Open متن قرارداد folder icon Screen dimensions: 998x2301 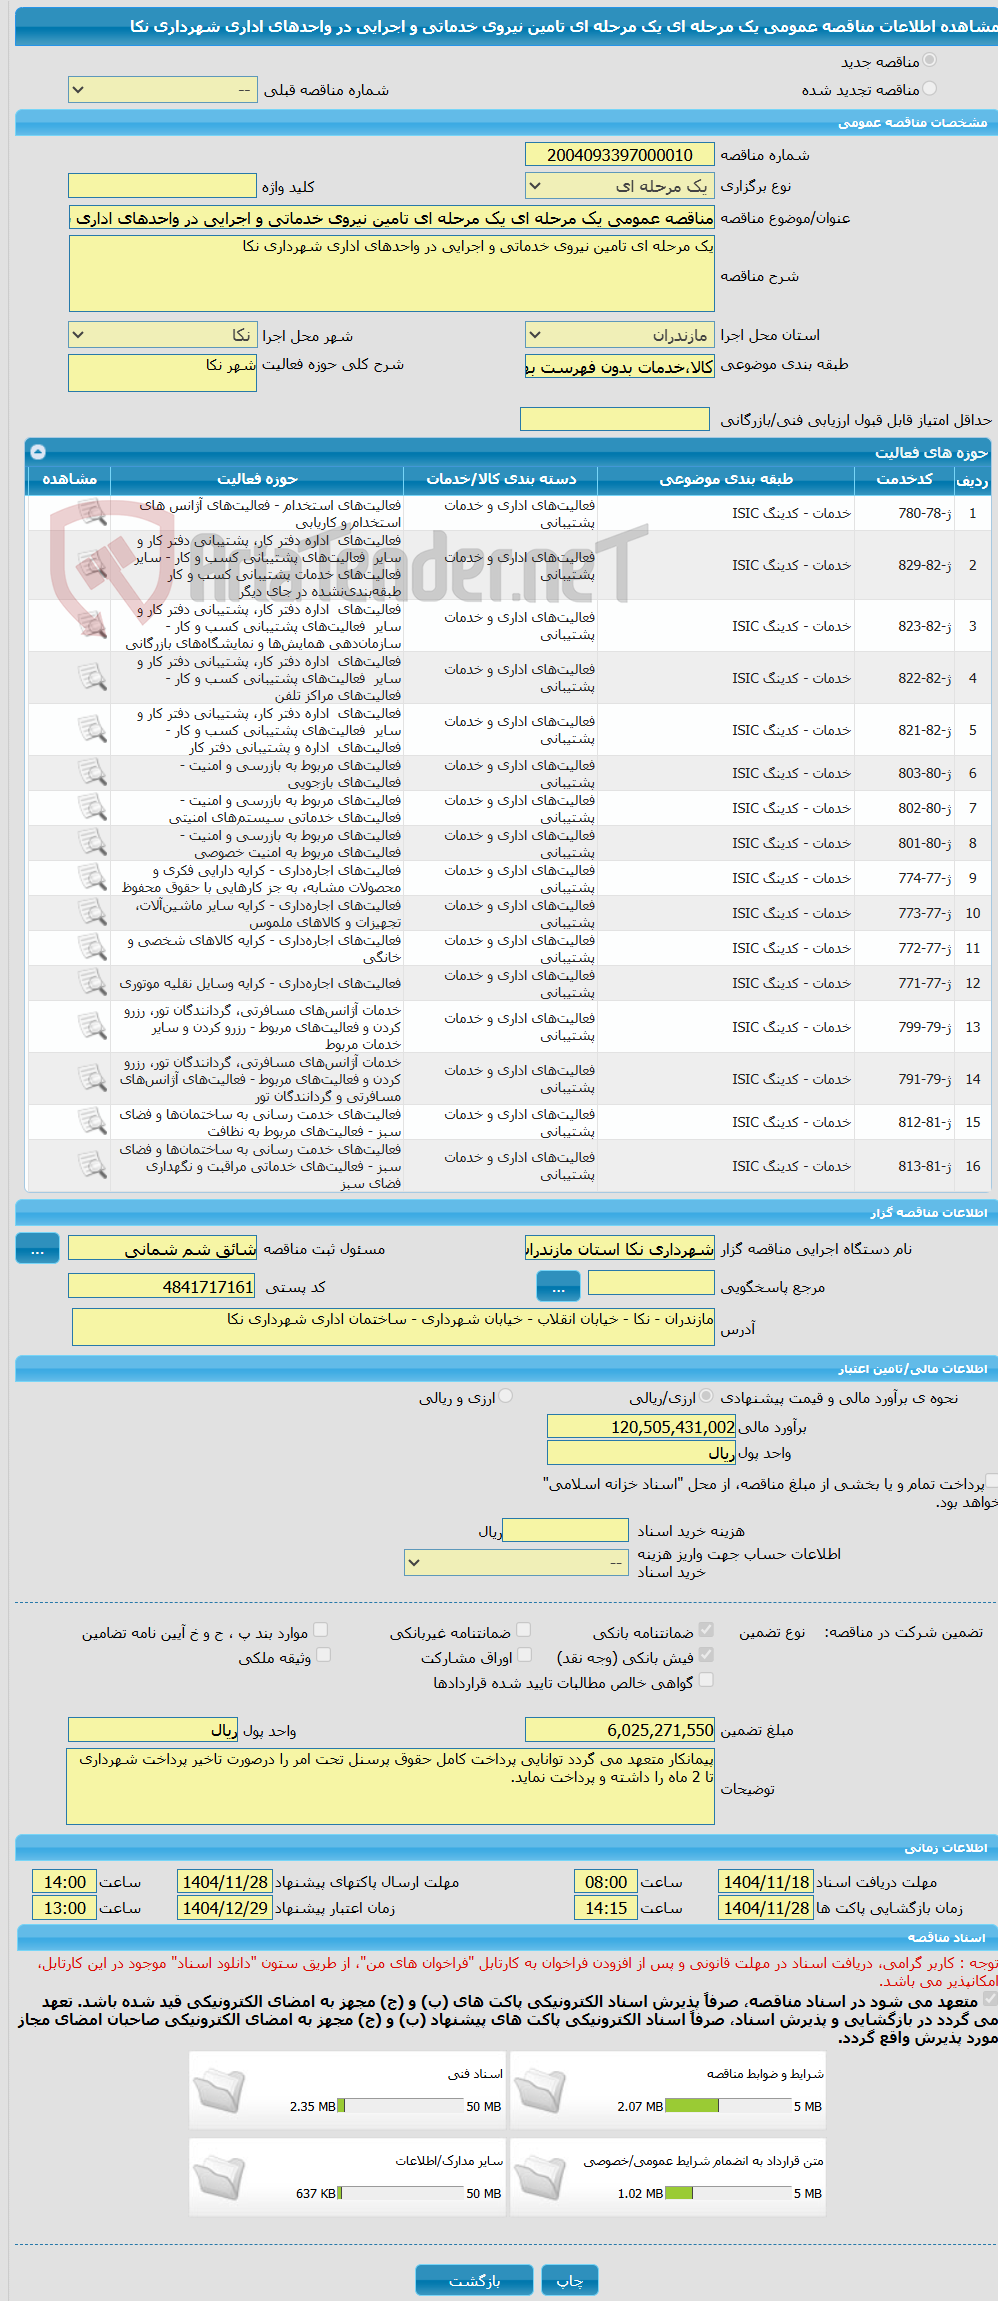pos(540,2177)
